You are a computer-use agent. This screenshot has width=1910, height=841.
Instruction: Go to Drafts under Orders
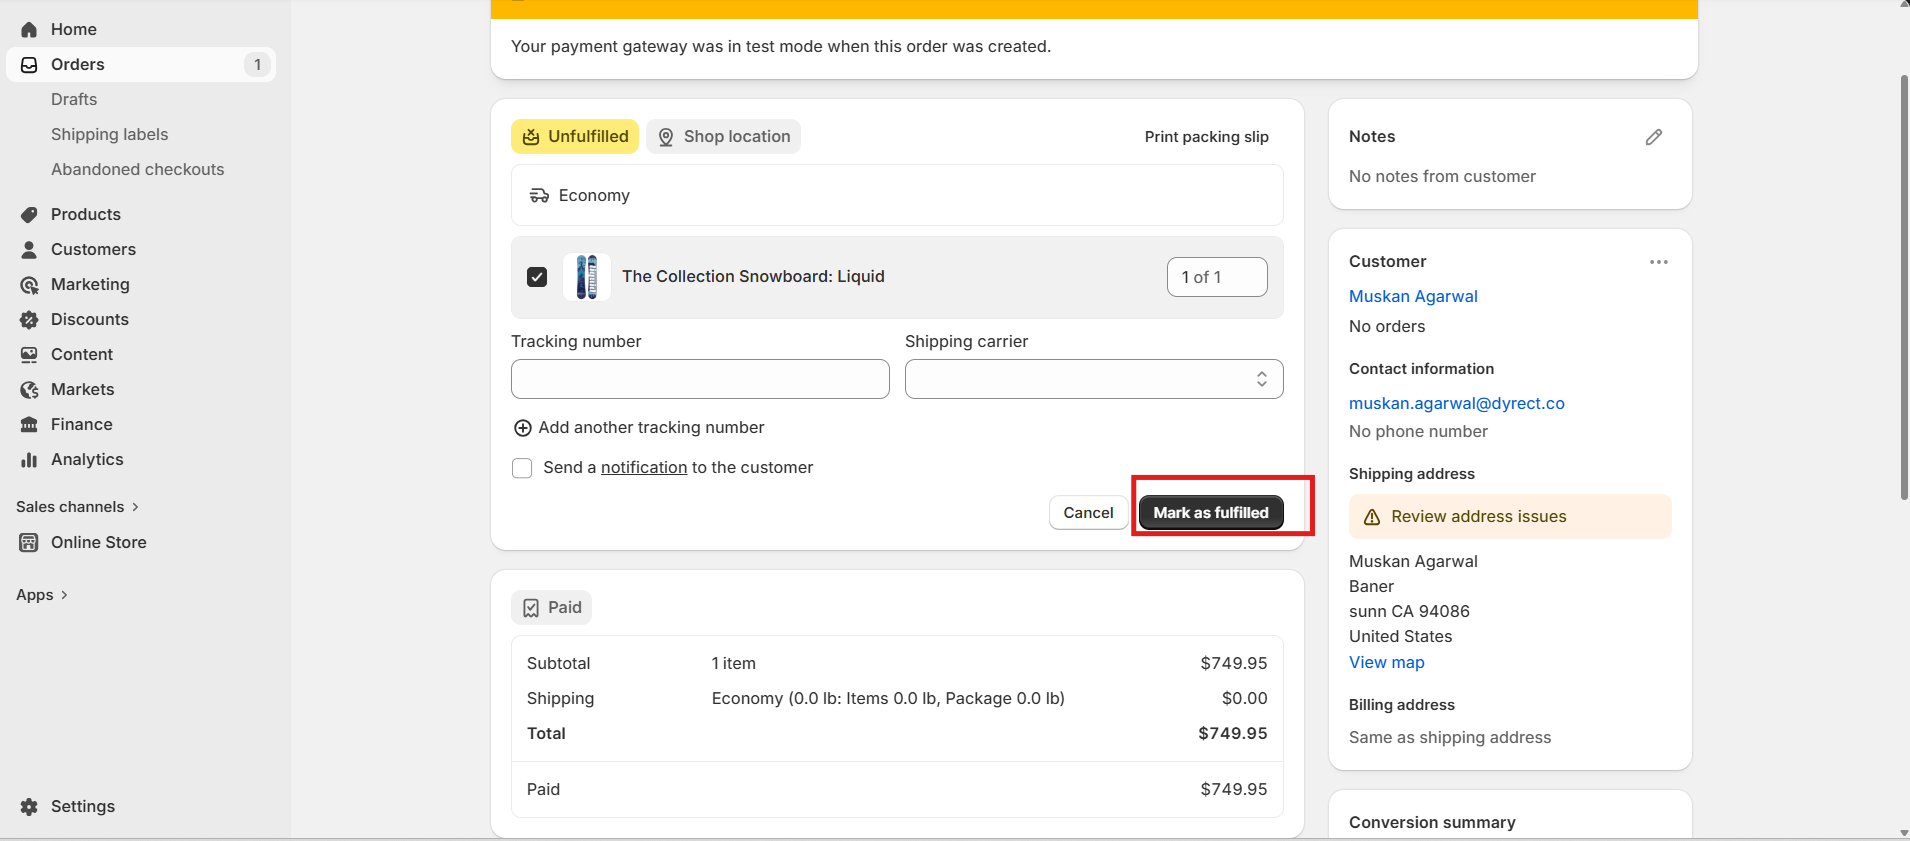click(x=74, y=100)
